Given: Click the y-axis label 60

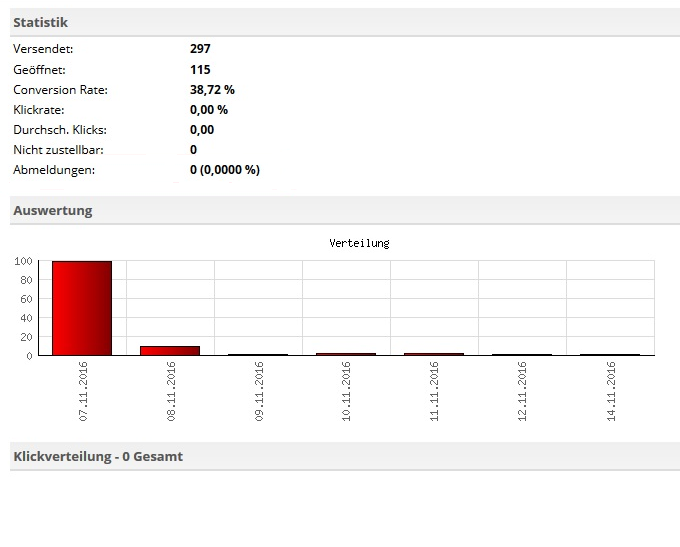Looking at the screenshot, I should coord(26,299).
